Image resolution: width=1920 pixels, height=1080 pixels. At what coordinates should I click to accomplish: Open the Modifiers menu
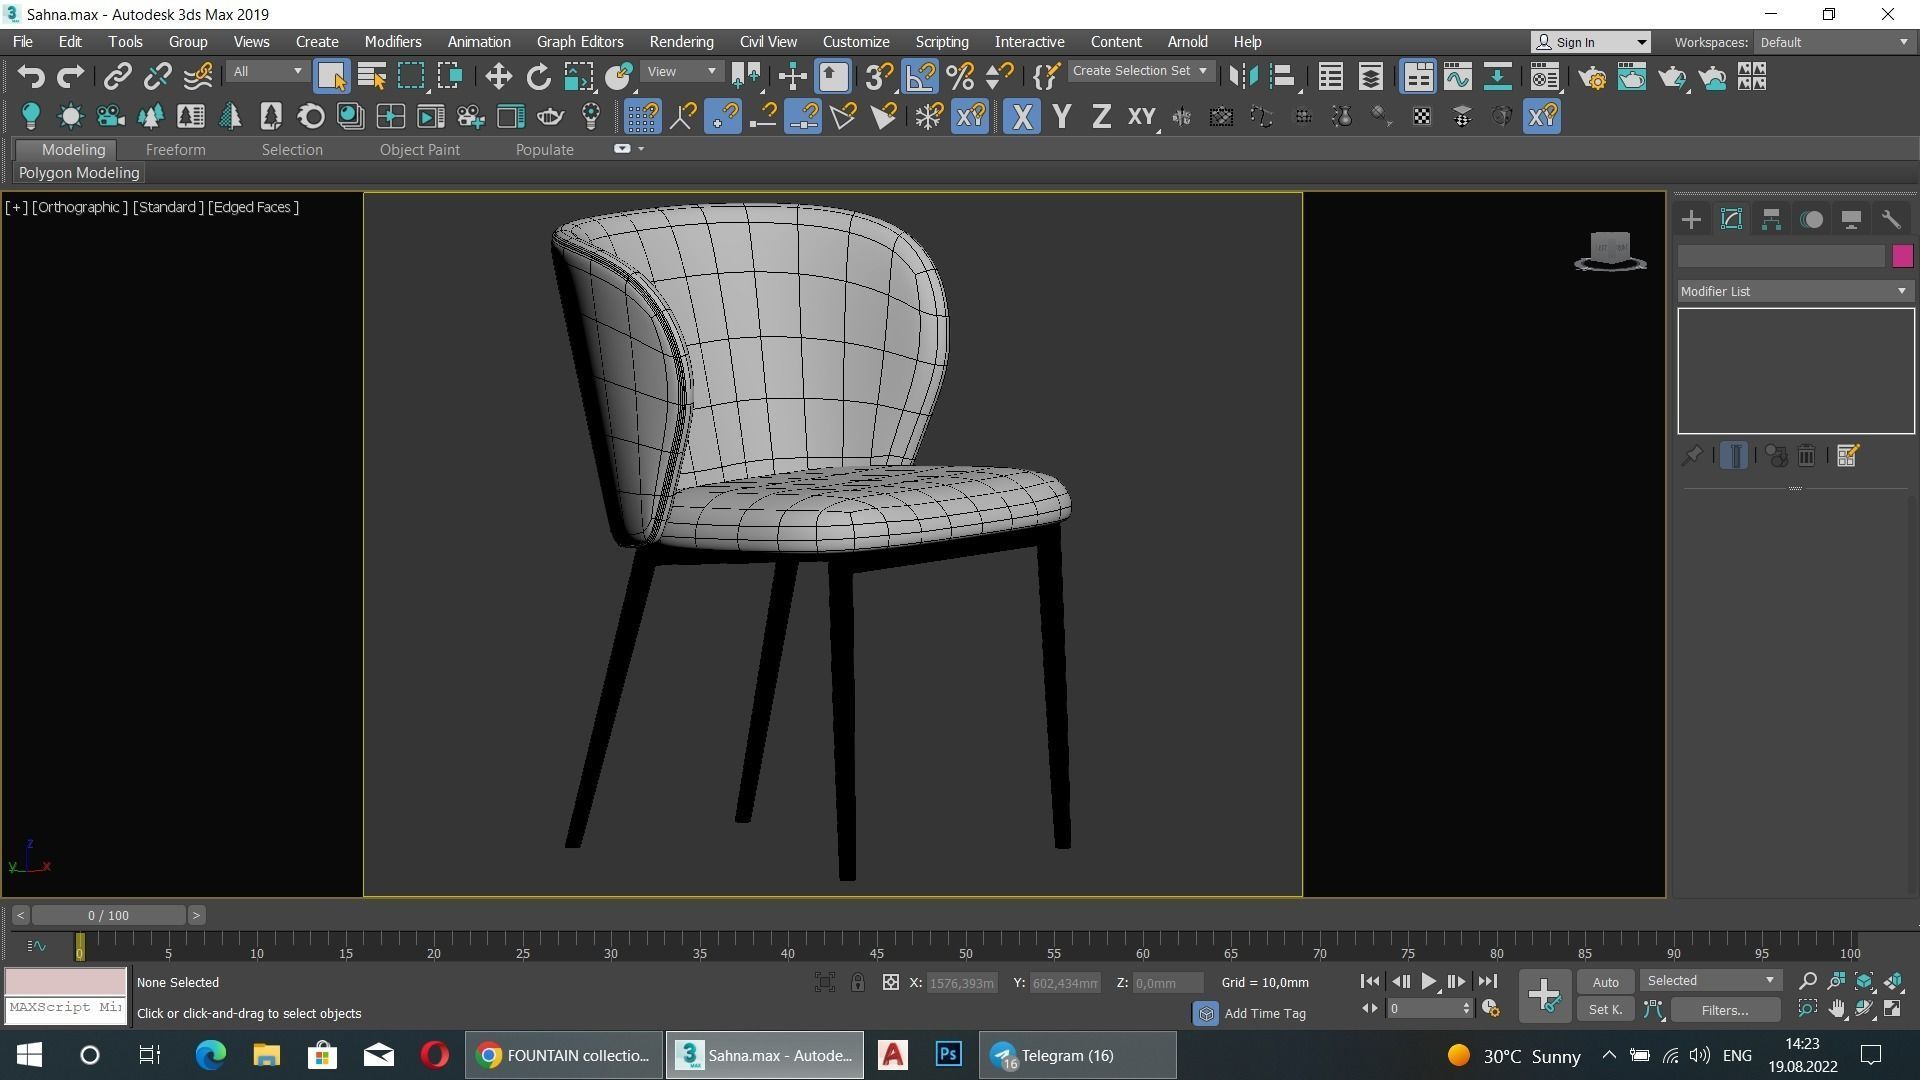393,42
